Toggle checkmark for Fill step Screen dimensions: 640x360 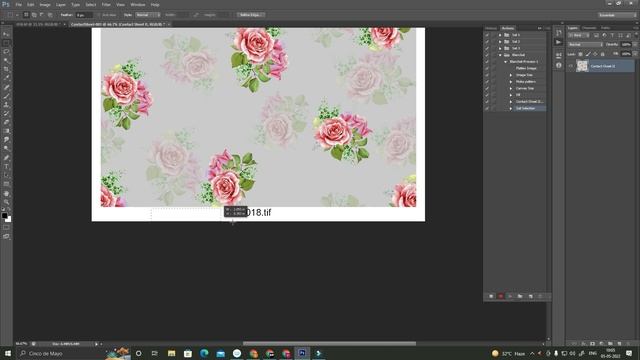[x=487, y=95]
